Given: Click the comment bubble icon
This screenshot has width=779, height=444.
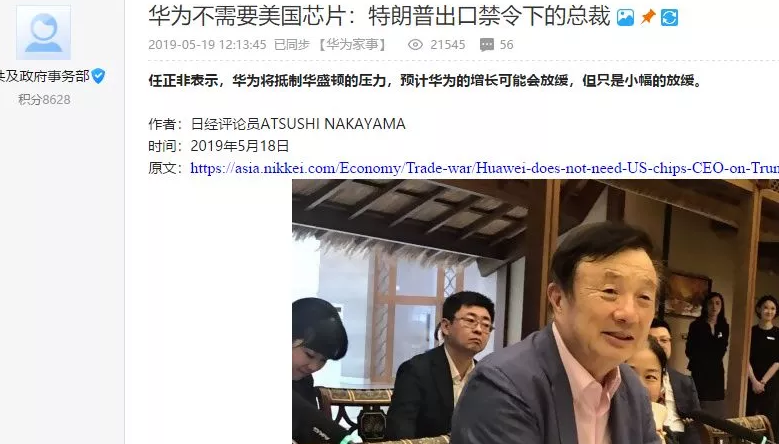Looking at the screenshot, I should [486, 45].
